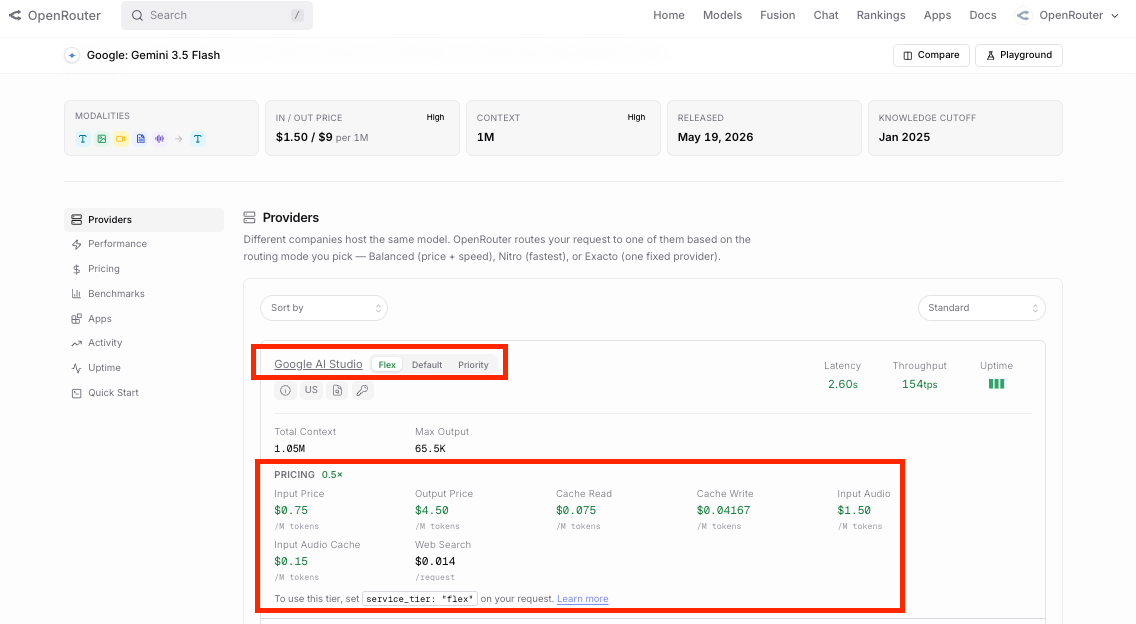Viewport: 1136px width, 624px height.
Task: Click the green uptime bars indicator
Action: 997,384
